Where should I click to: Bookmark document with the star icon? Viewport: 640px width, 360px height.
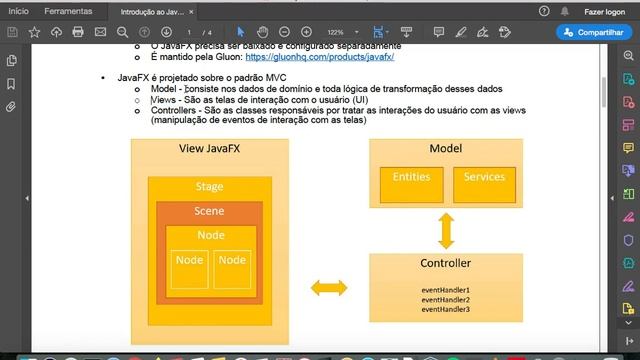point(34,32)
